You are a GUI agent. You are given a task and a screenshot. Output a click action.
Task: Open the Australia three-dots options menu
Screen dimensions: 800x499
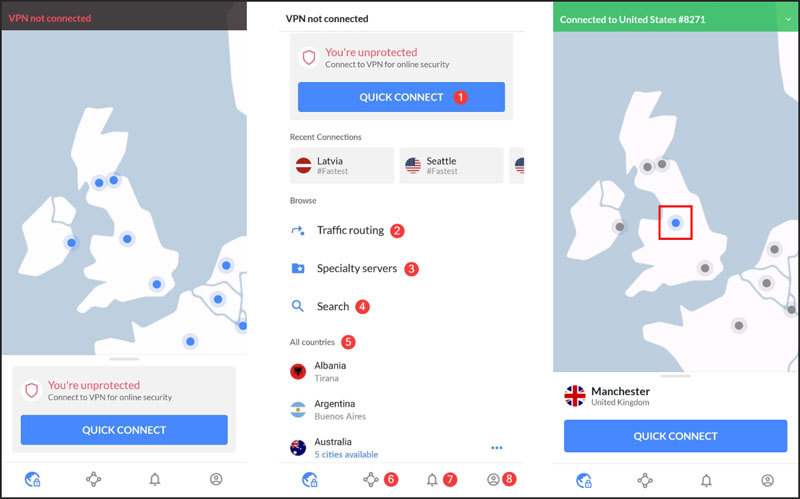point(497,447)
